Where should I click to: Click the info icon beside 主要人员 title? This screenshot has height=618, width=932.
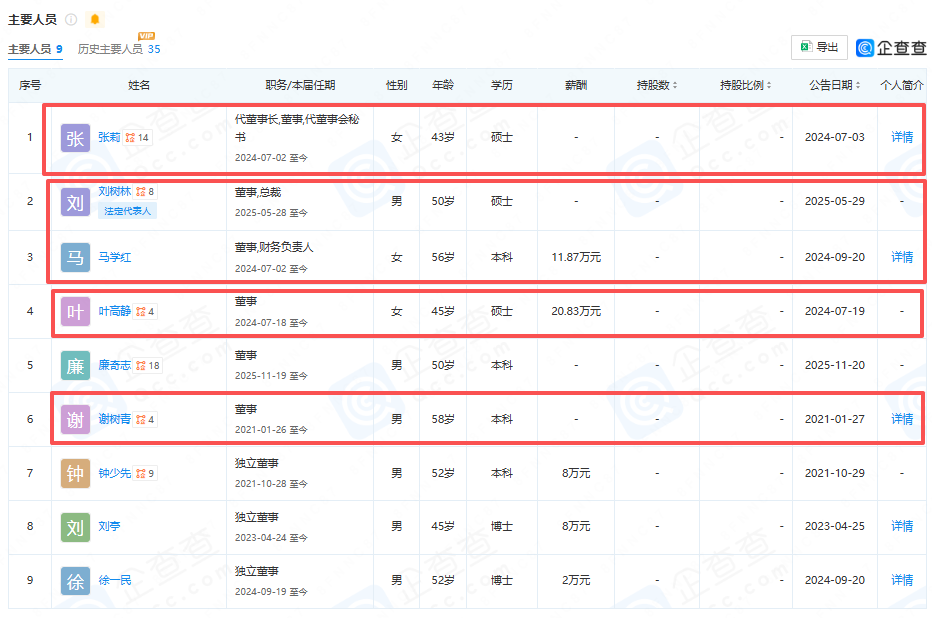[x=71, y=20]
